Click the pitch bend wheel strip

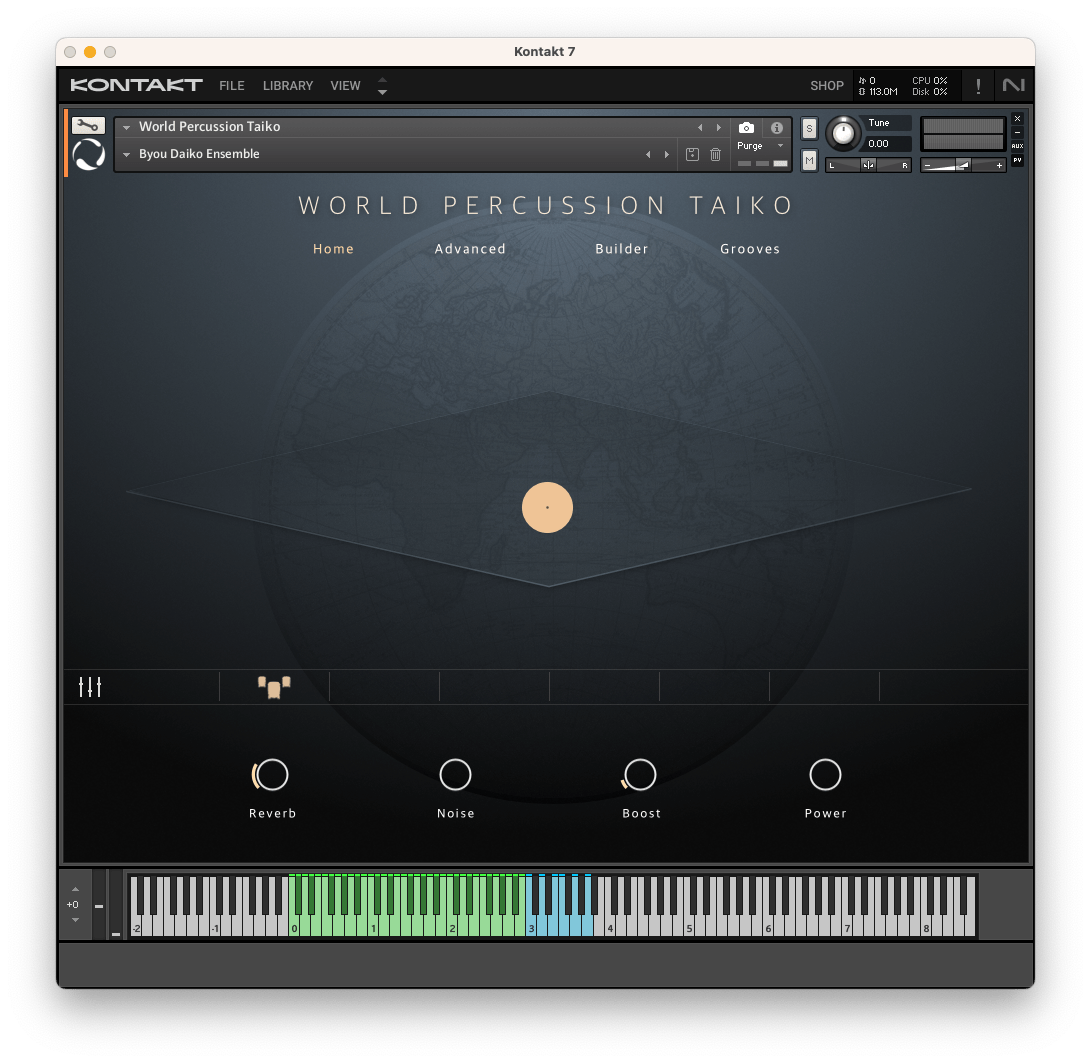tap(99, 904)
